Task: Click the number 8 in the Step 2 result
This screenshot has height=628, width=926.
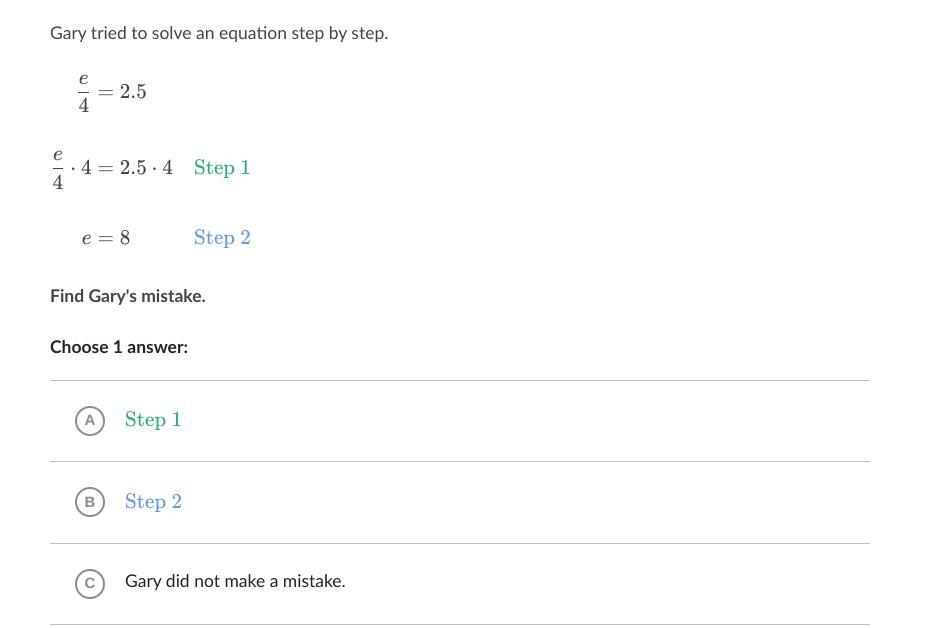Action: pos(125,239)
